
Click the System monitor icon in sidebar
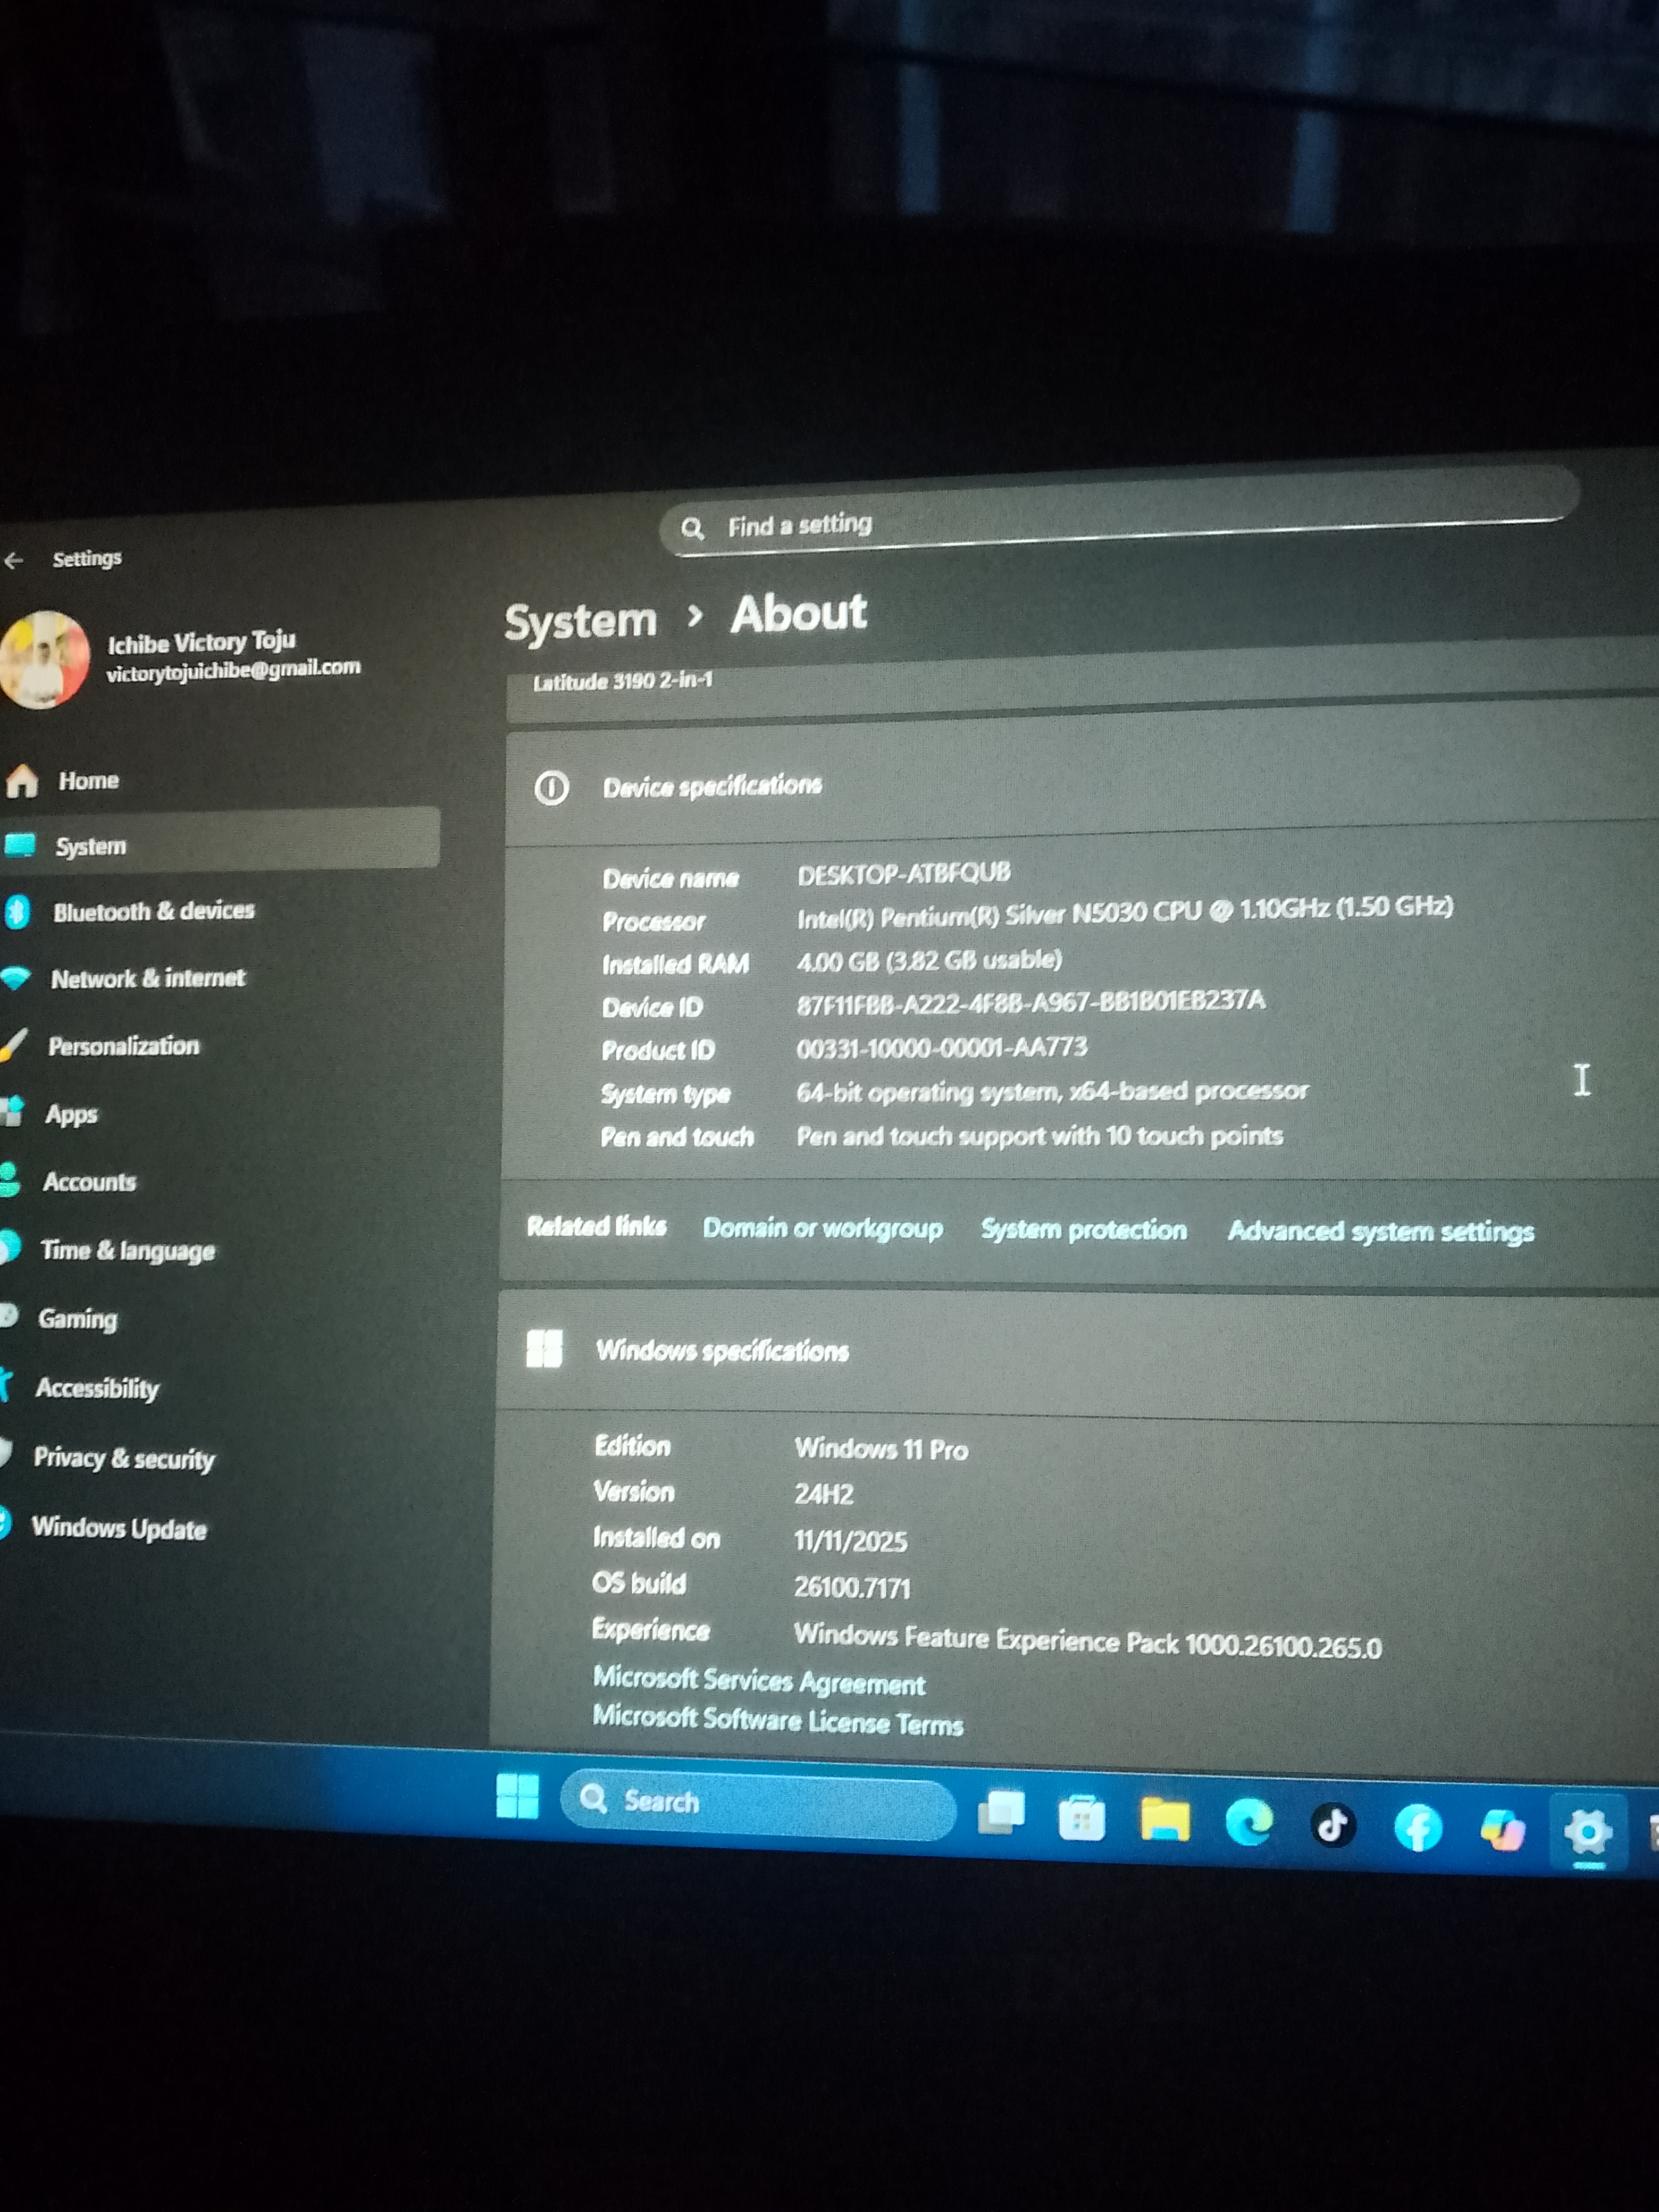pos(19,845)
